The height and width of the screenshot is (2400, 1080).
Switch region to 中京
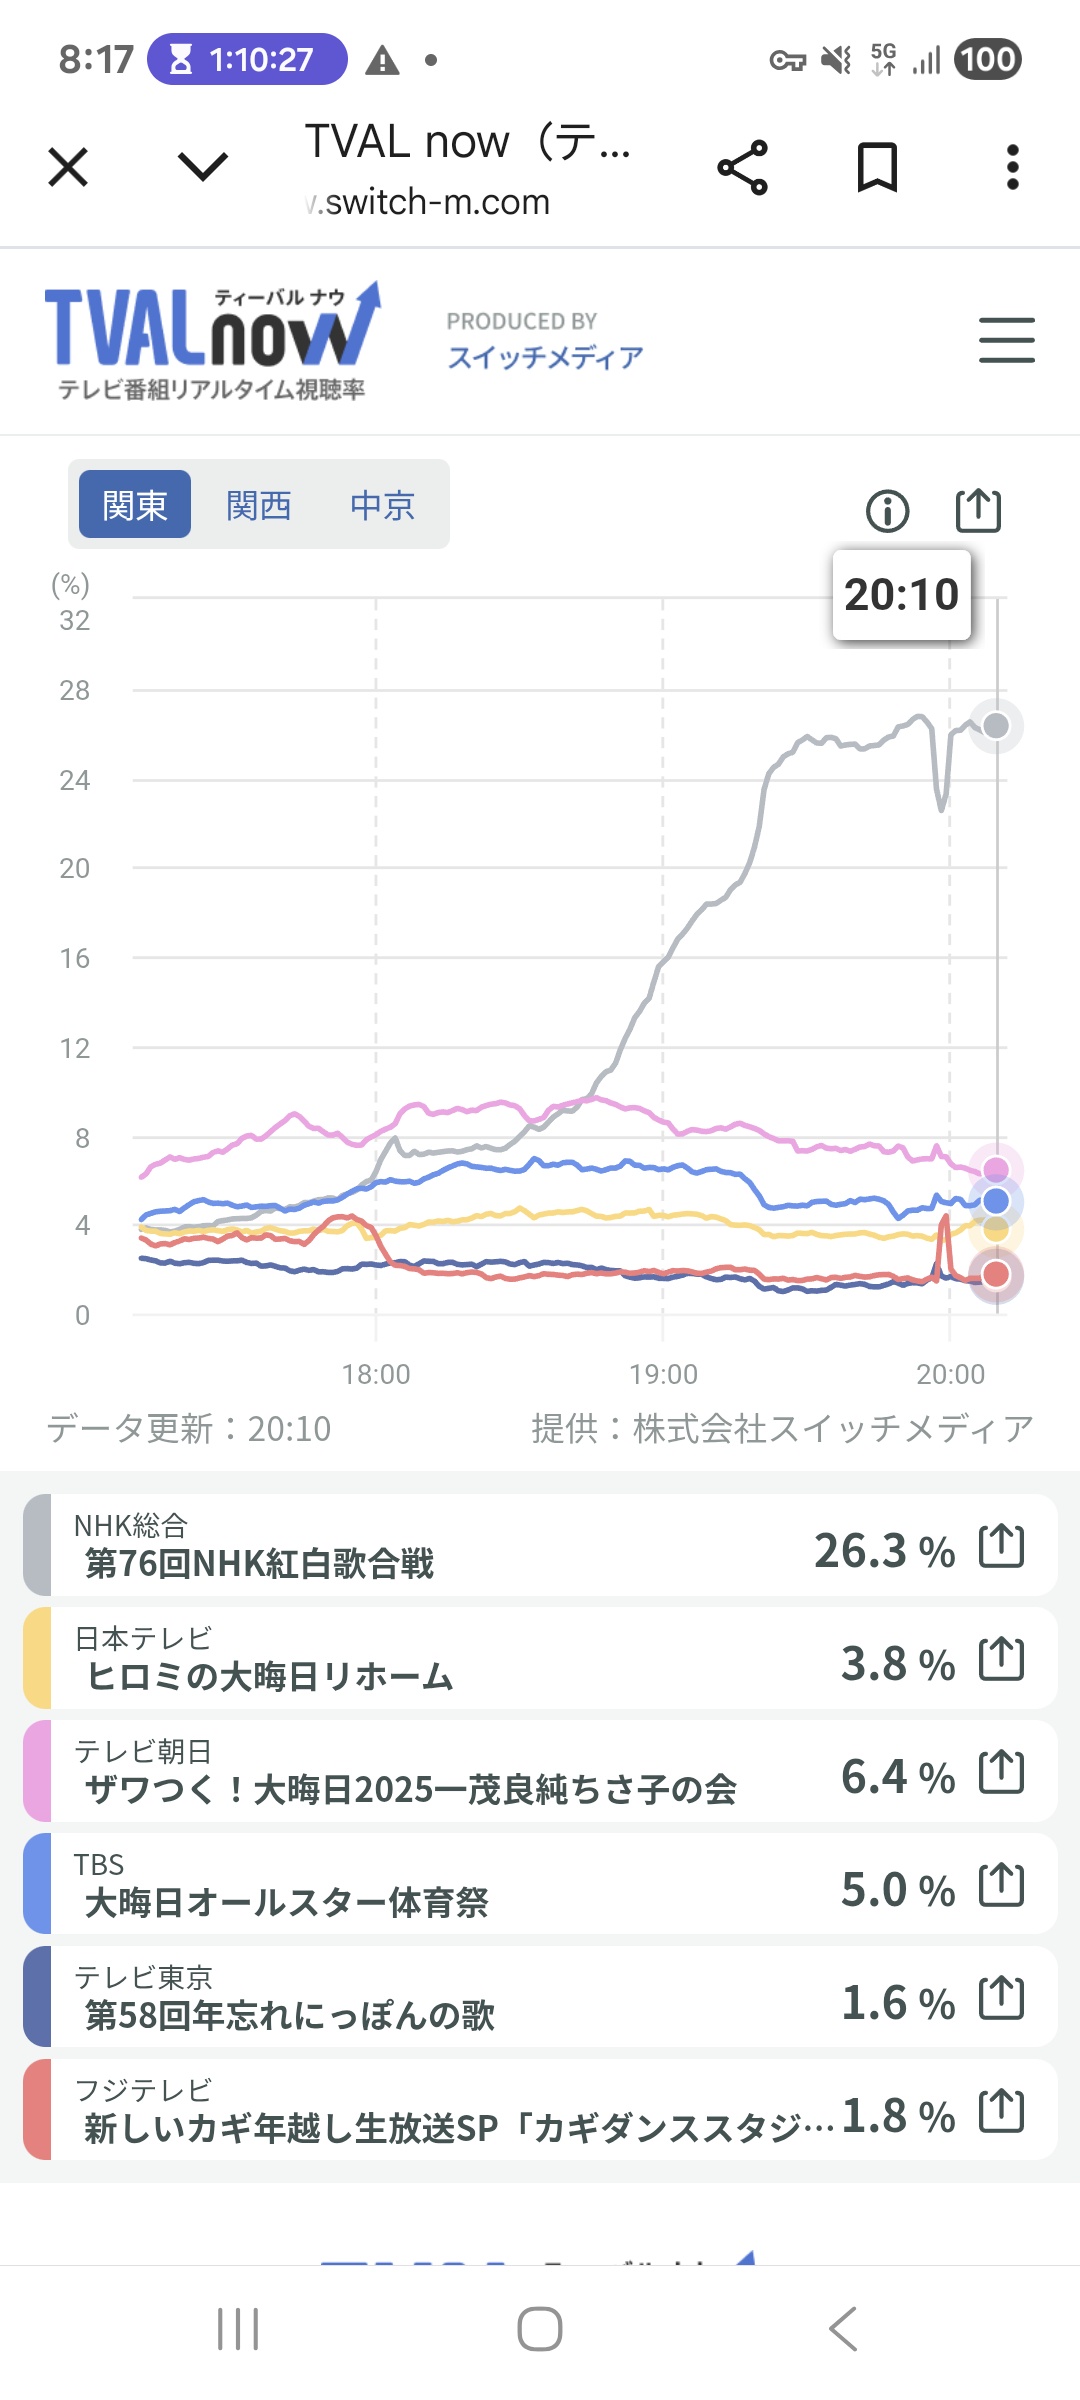pyautogui.click(x=382, y=505)
